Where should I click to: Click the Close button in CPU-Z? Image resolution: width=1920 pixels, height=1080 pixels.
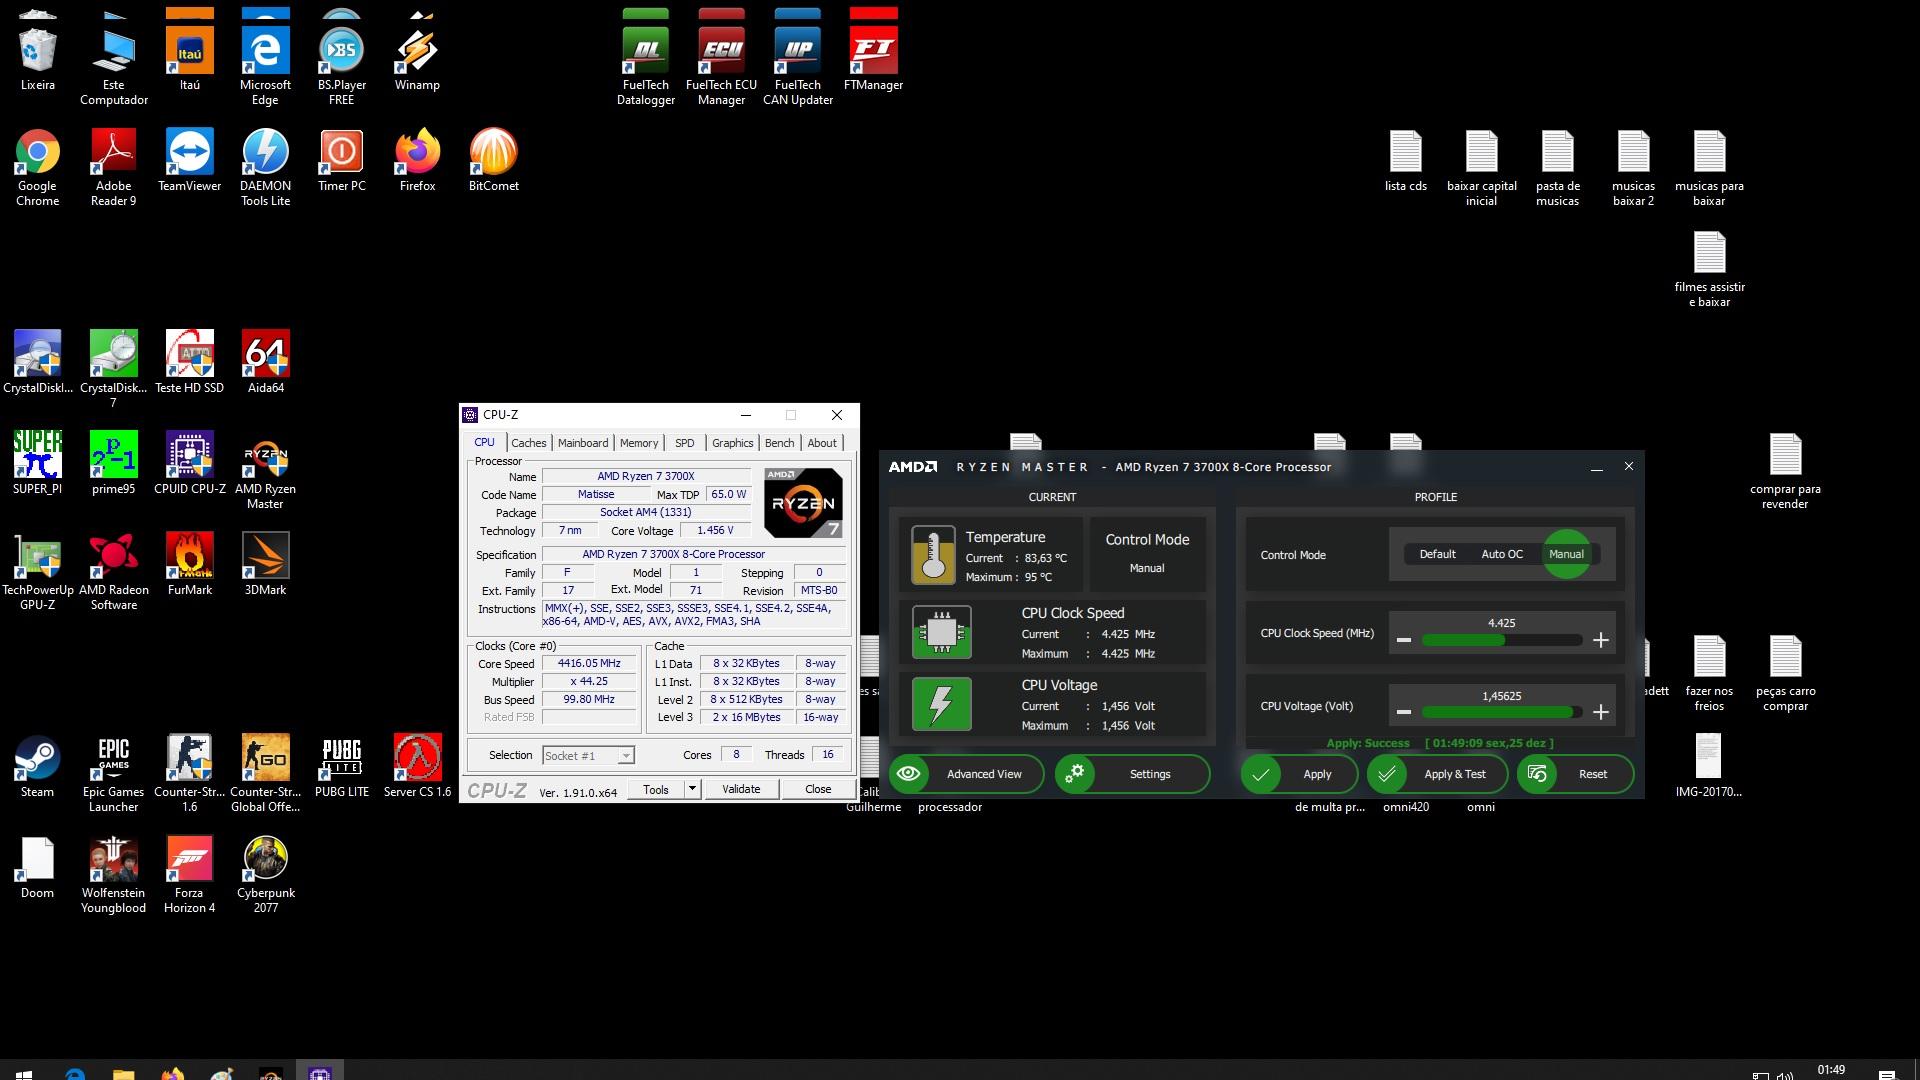coord(818,789)
